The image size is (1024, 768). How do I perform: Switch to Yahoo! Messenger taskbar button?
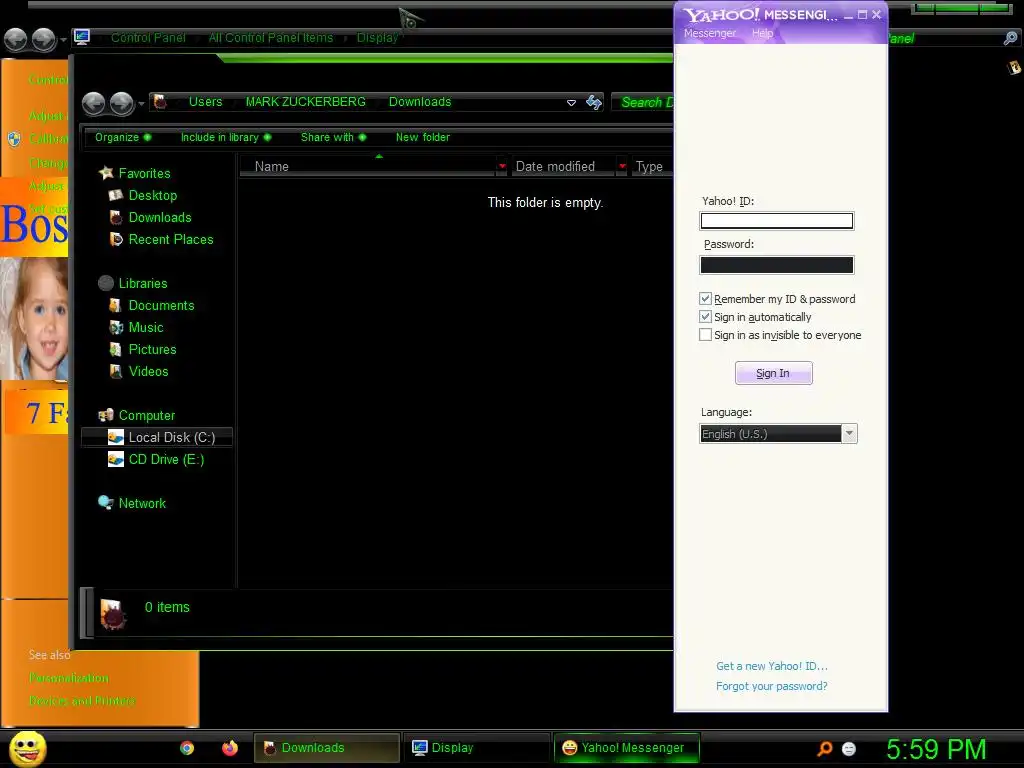point(627,748)
